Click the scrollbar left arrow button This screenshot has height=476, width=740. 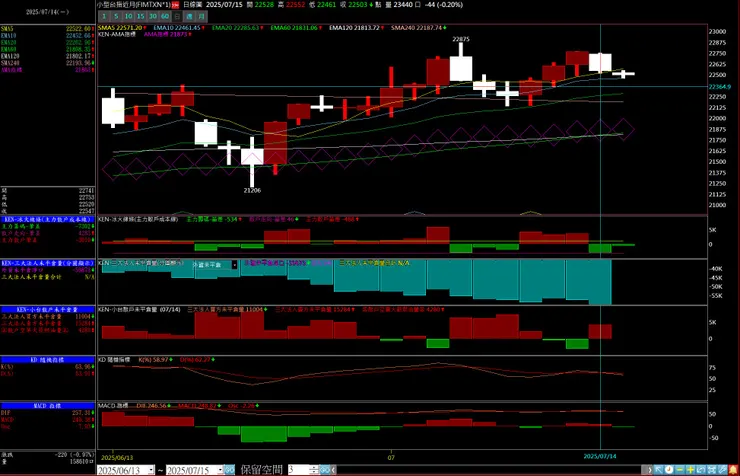(x=333, y=470)
